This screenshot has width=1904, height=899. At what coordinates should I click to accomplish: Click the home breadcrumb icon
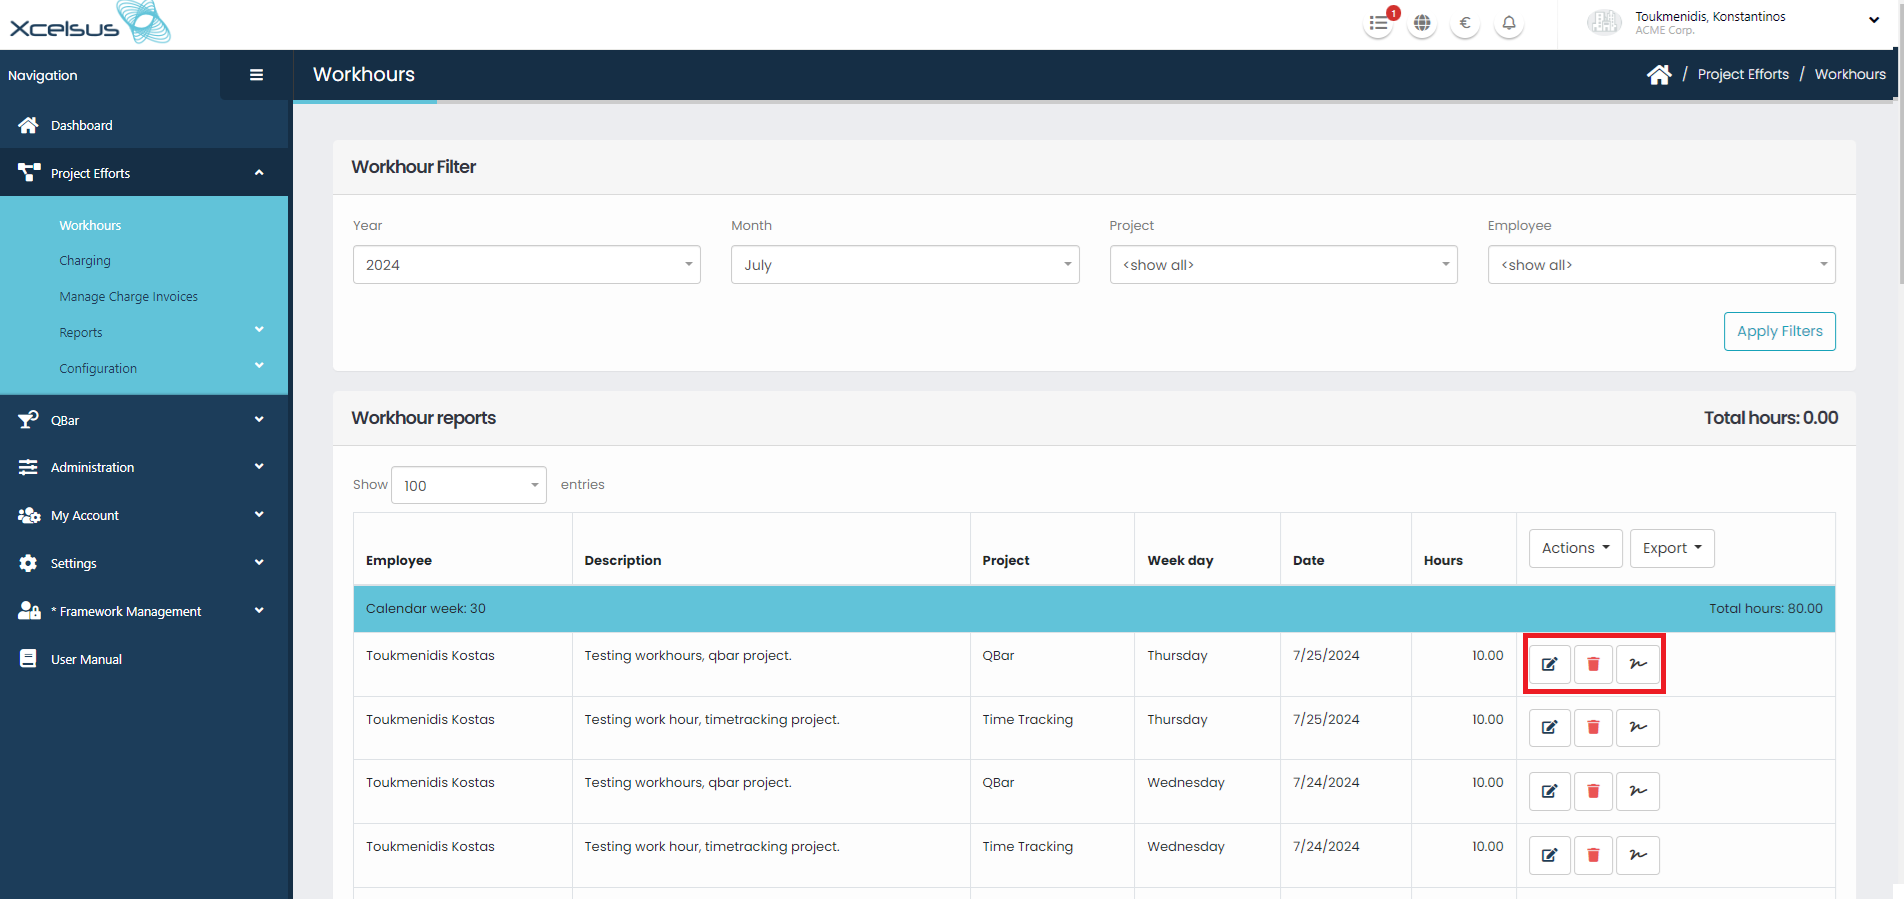click(x=1659, y=75)
